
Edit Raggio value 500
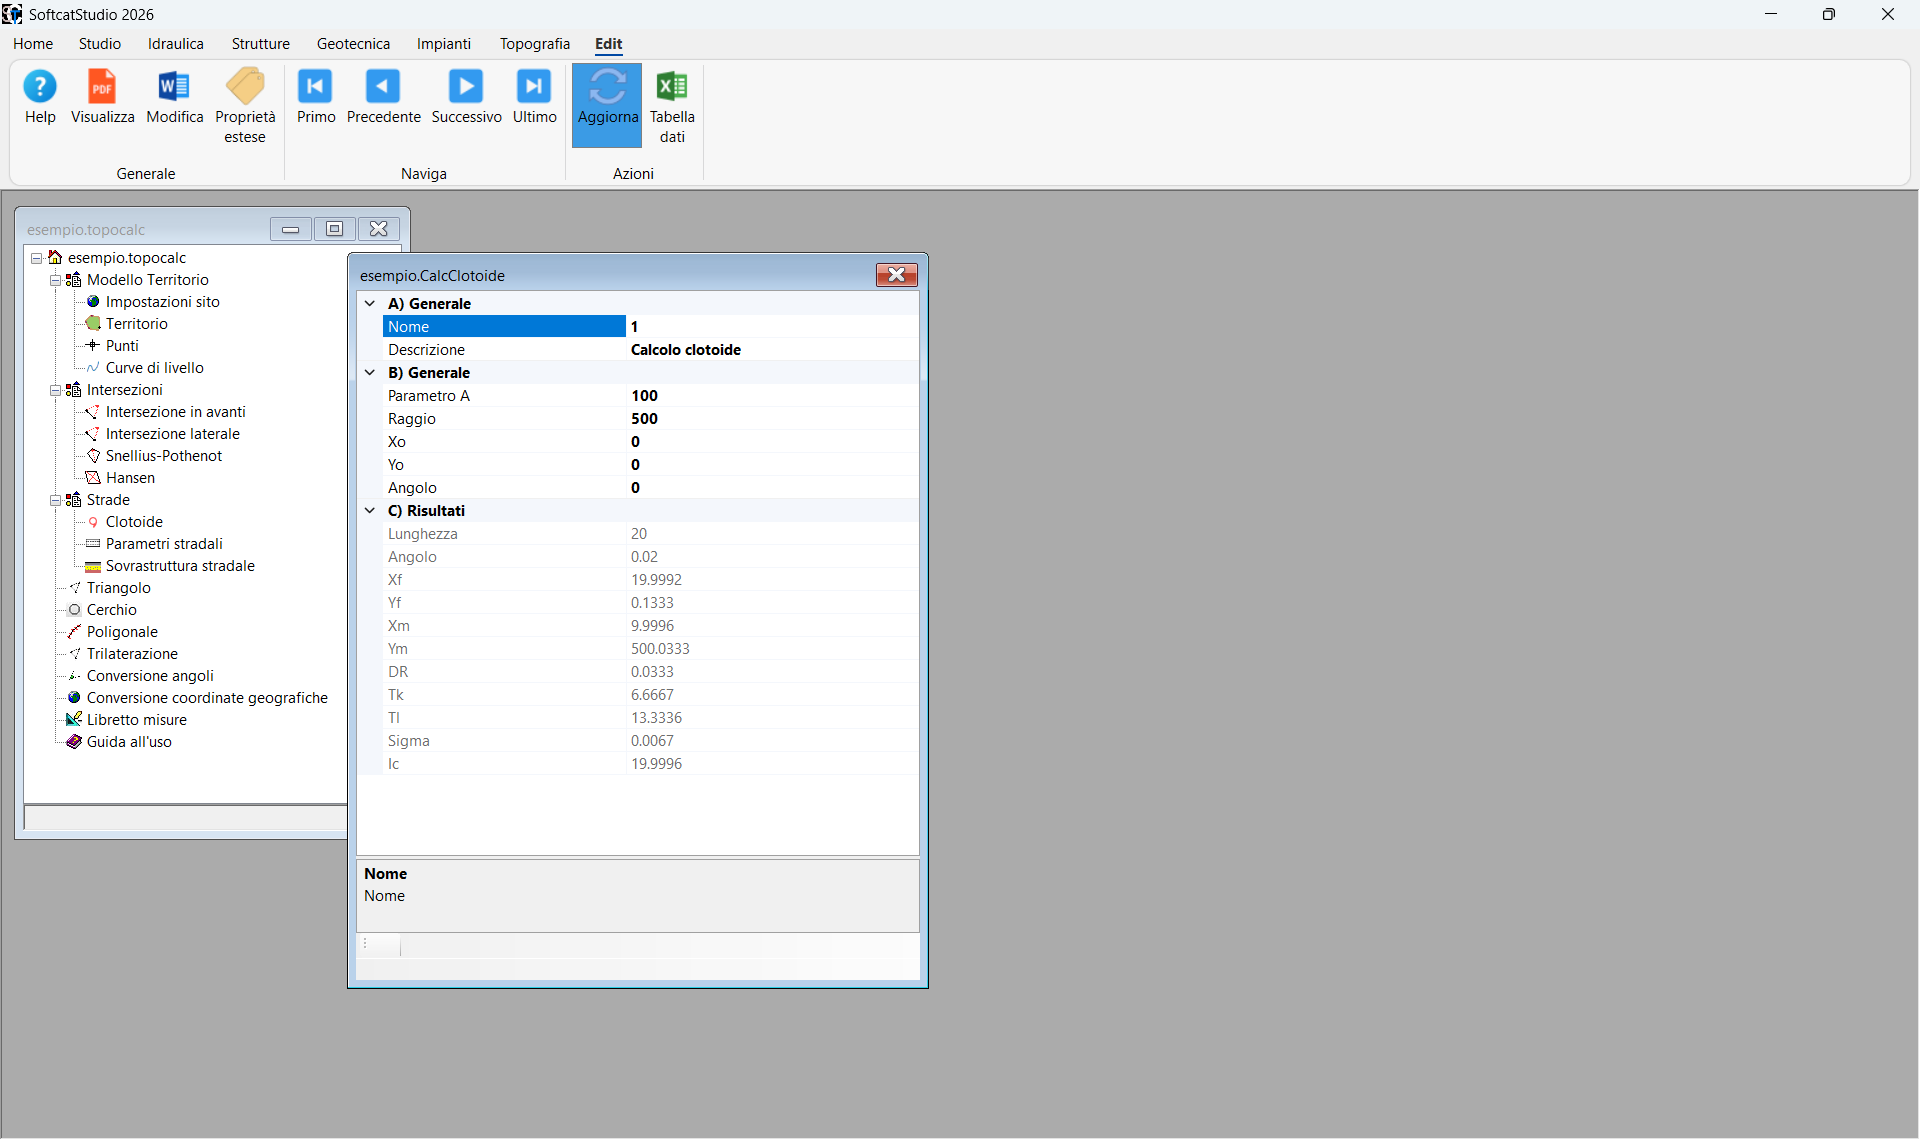pyautogui.click(x=772, y=418)
